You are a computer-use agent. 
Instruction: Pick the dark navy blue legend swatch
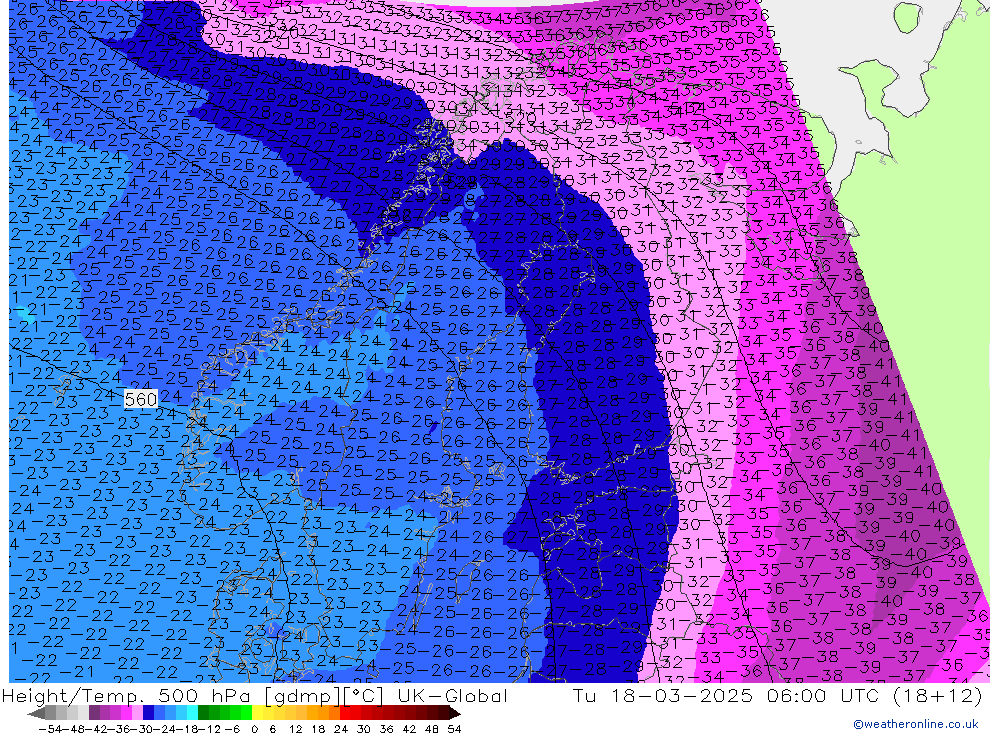click(x=148, y=713)
